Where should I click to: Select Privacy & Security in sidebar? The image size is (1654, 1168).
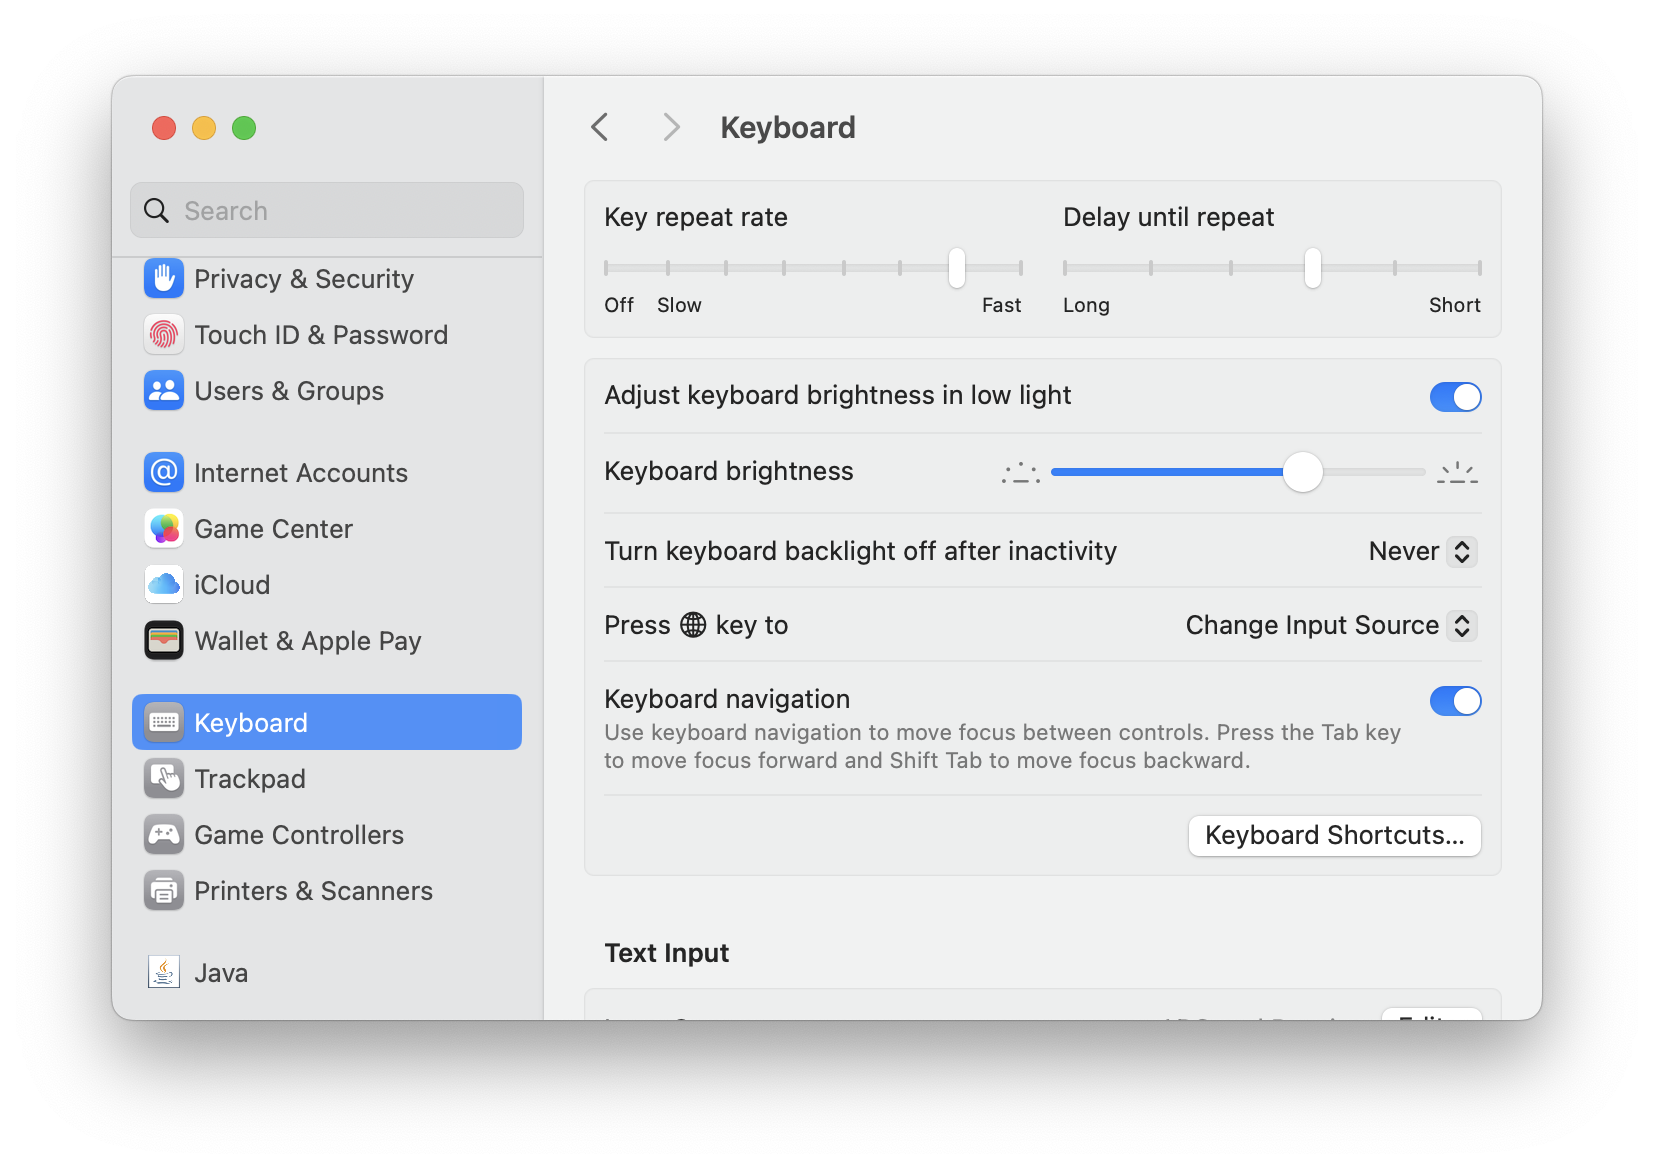[327, 278]
